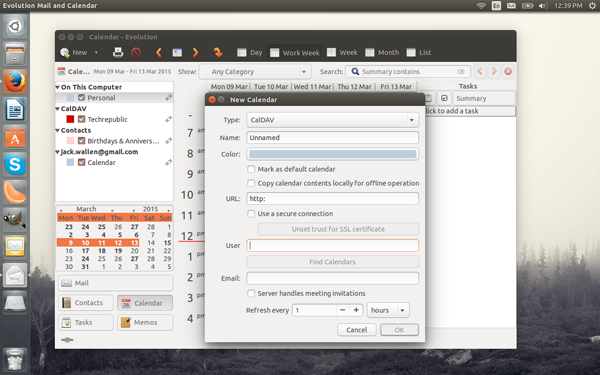This screenshot has width=600, height=375.
Task: Decrease refresh interval with minus button
Action: (x=342, y=310)
